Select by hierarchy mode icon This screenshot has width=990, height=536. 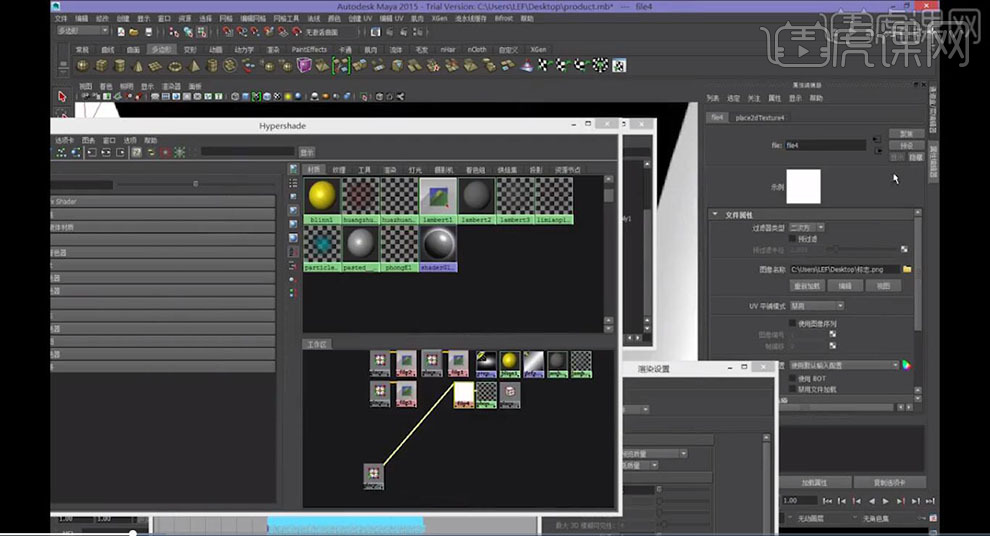tap(174, 32)
